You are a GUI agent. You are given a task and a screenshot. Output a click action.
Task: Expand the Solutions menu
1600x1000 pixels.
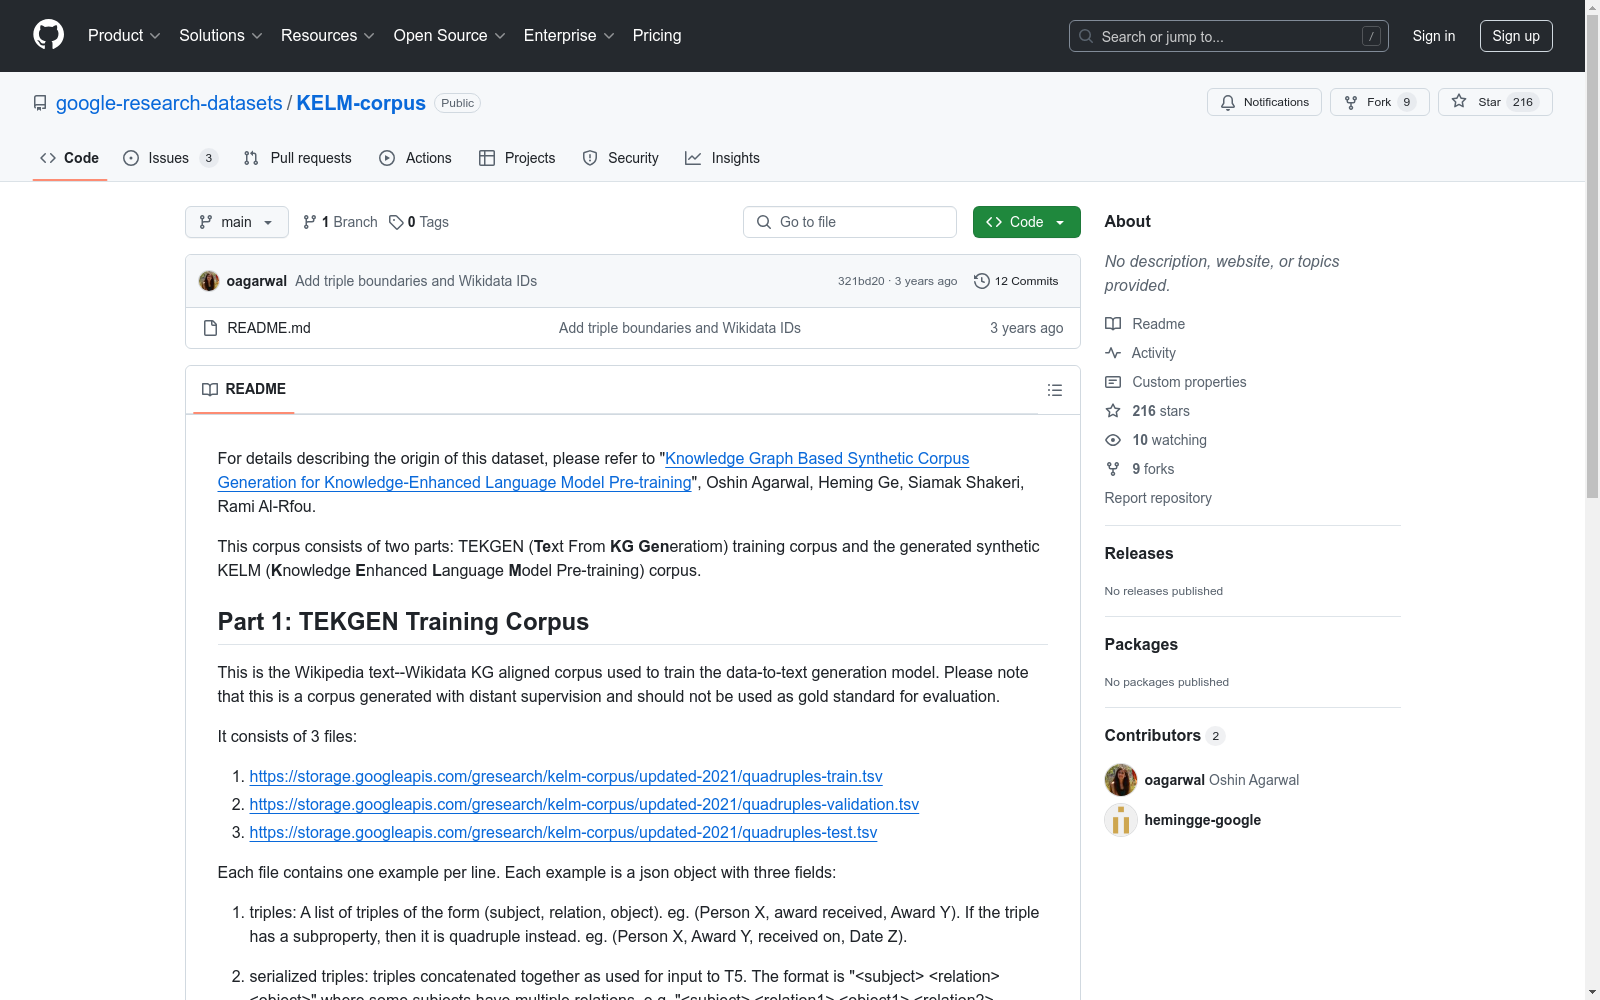(221, 36)
